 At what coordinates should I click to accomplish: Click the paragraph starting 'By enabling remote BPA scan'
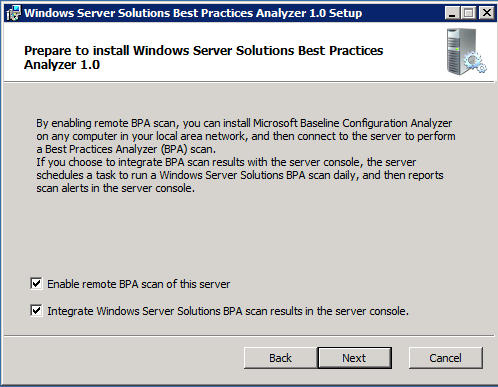pyautogui.click(x=246, y=136)
